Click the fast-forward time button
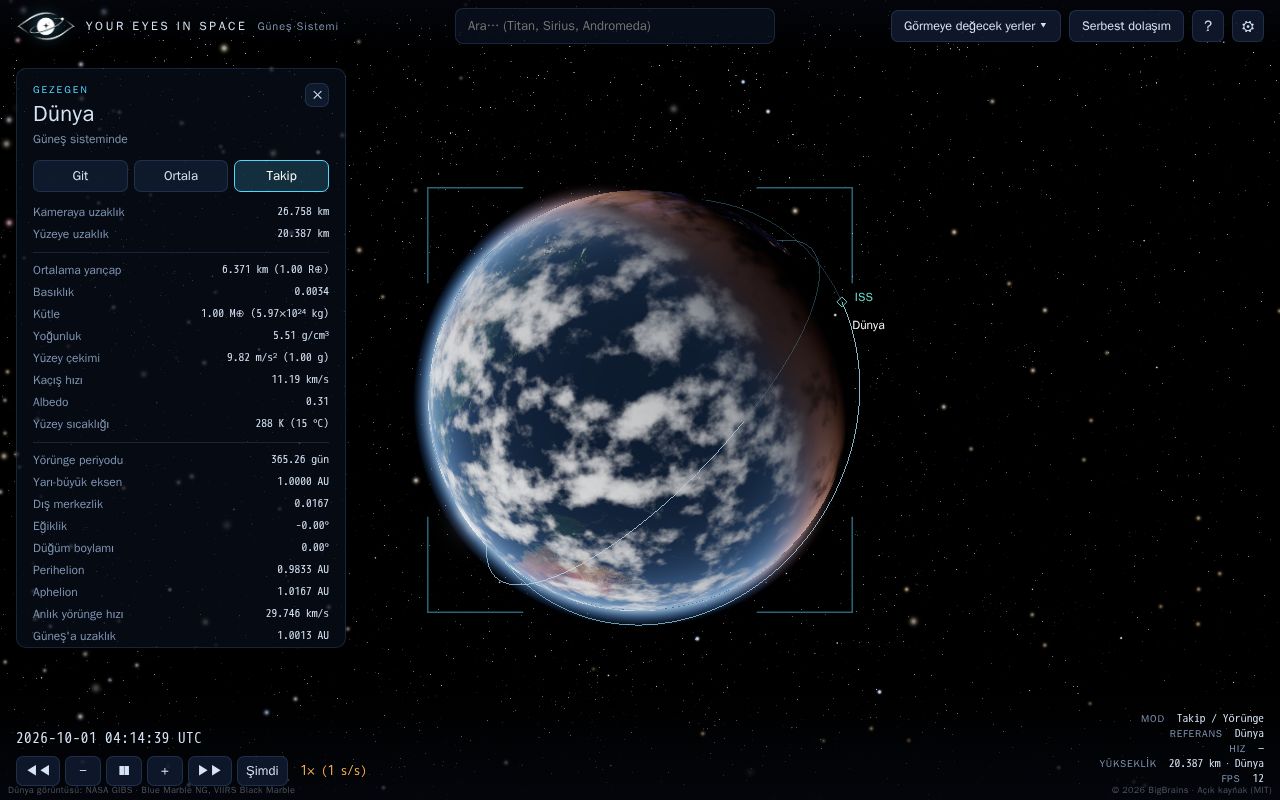The height and width of the screenshot is (800, 1280). 210,771
